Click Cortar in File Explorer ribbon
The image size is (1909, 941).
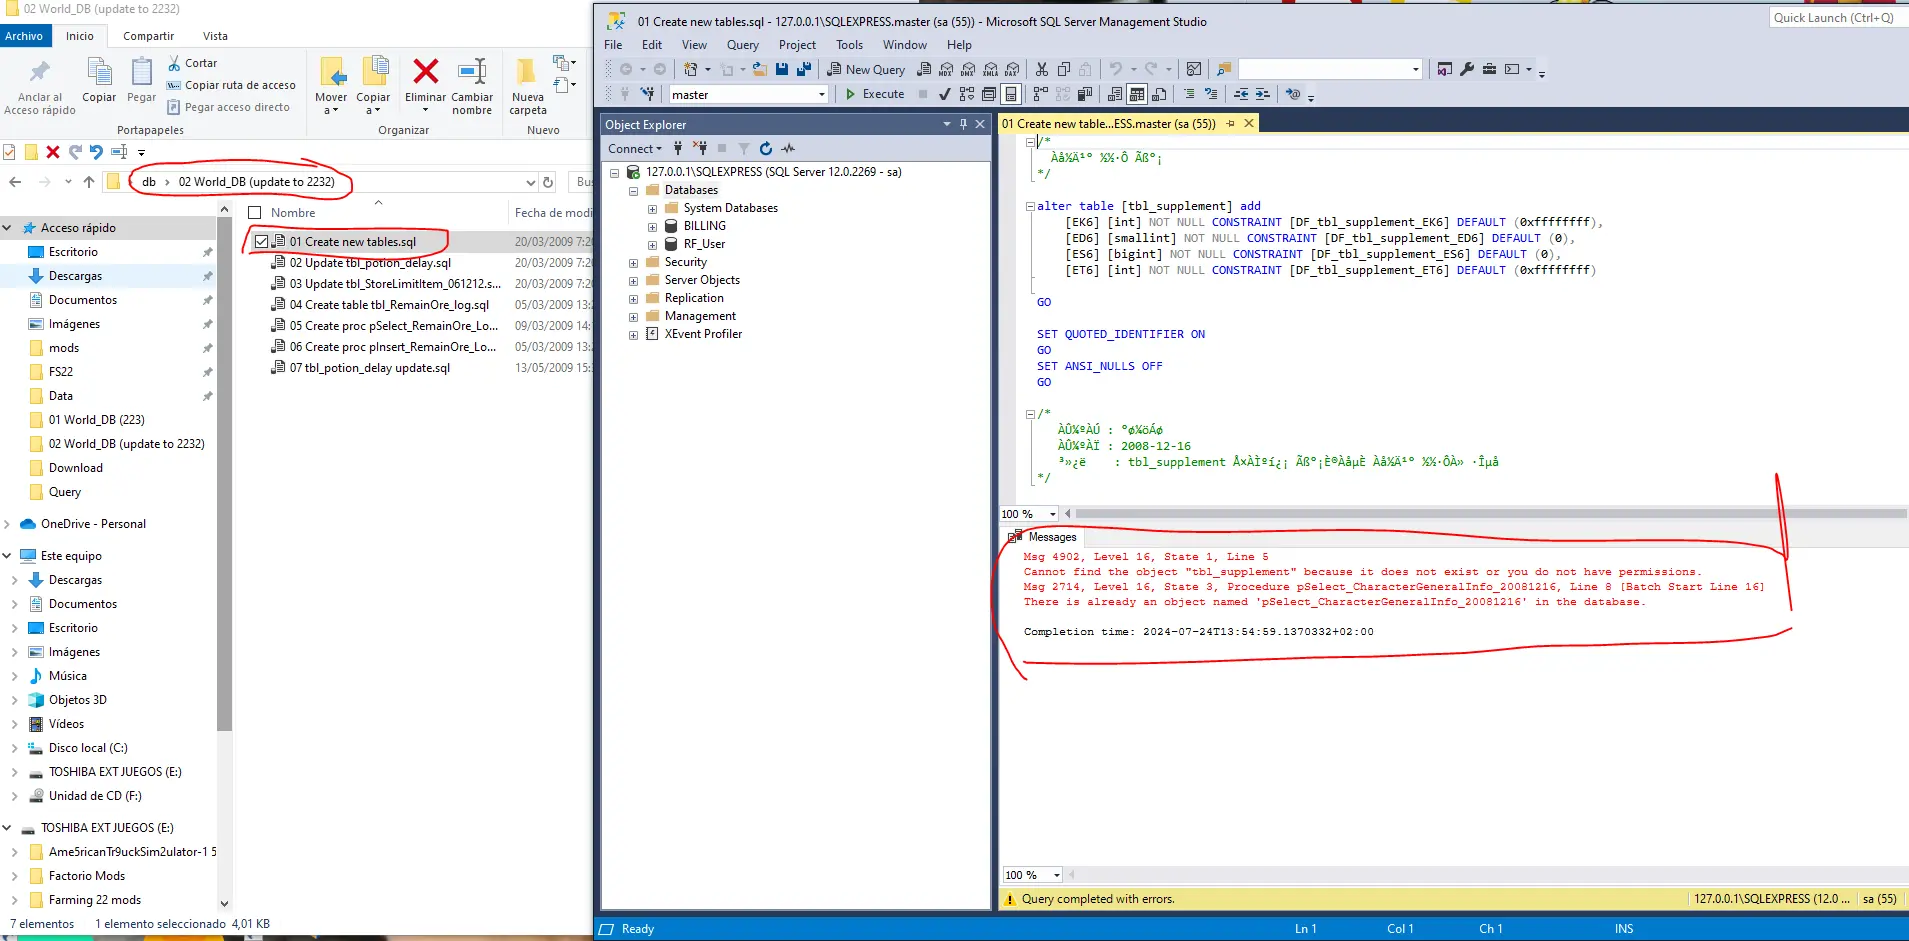tap(193, 63)
